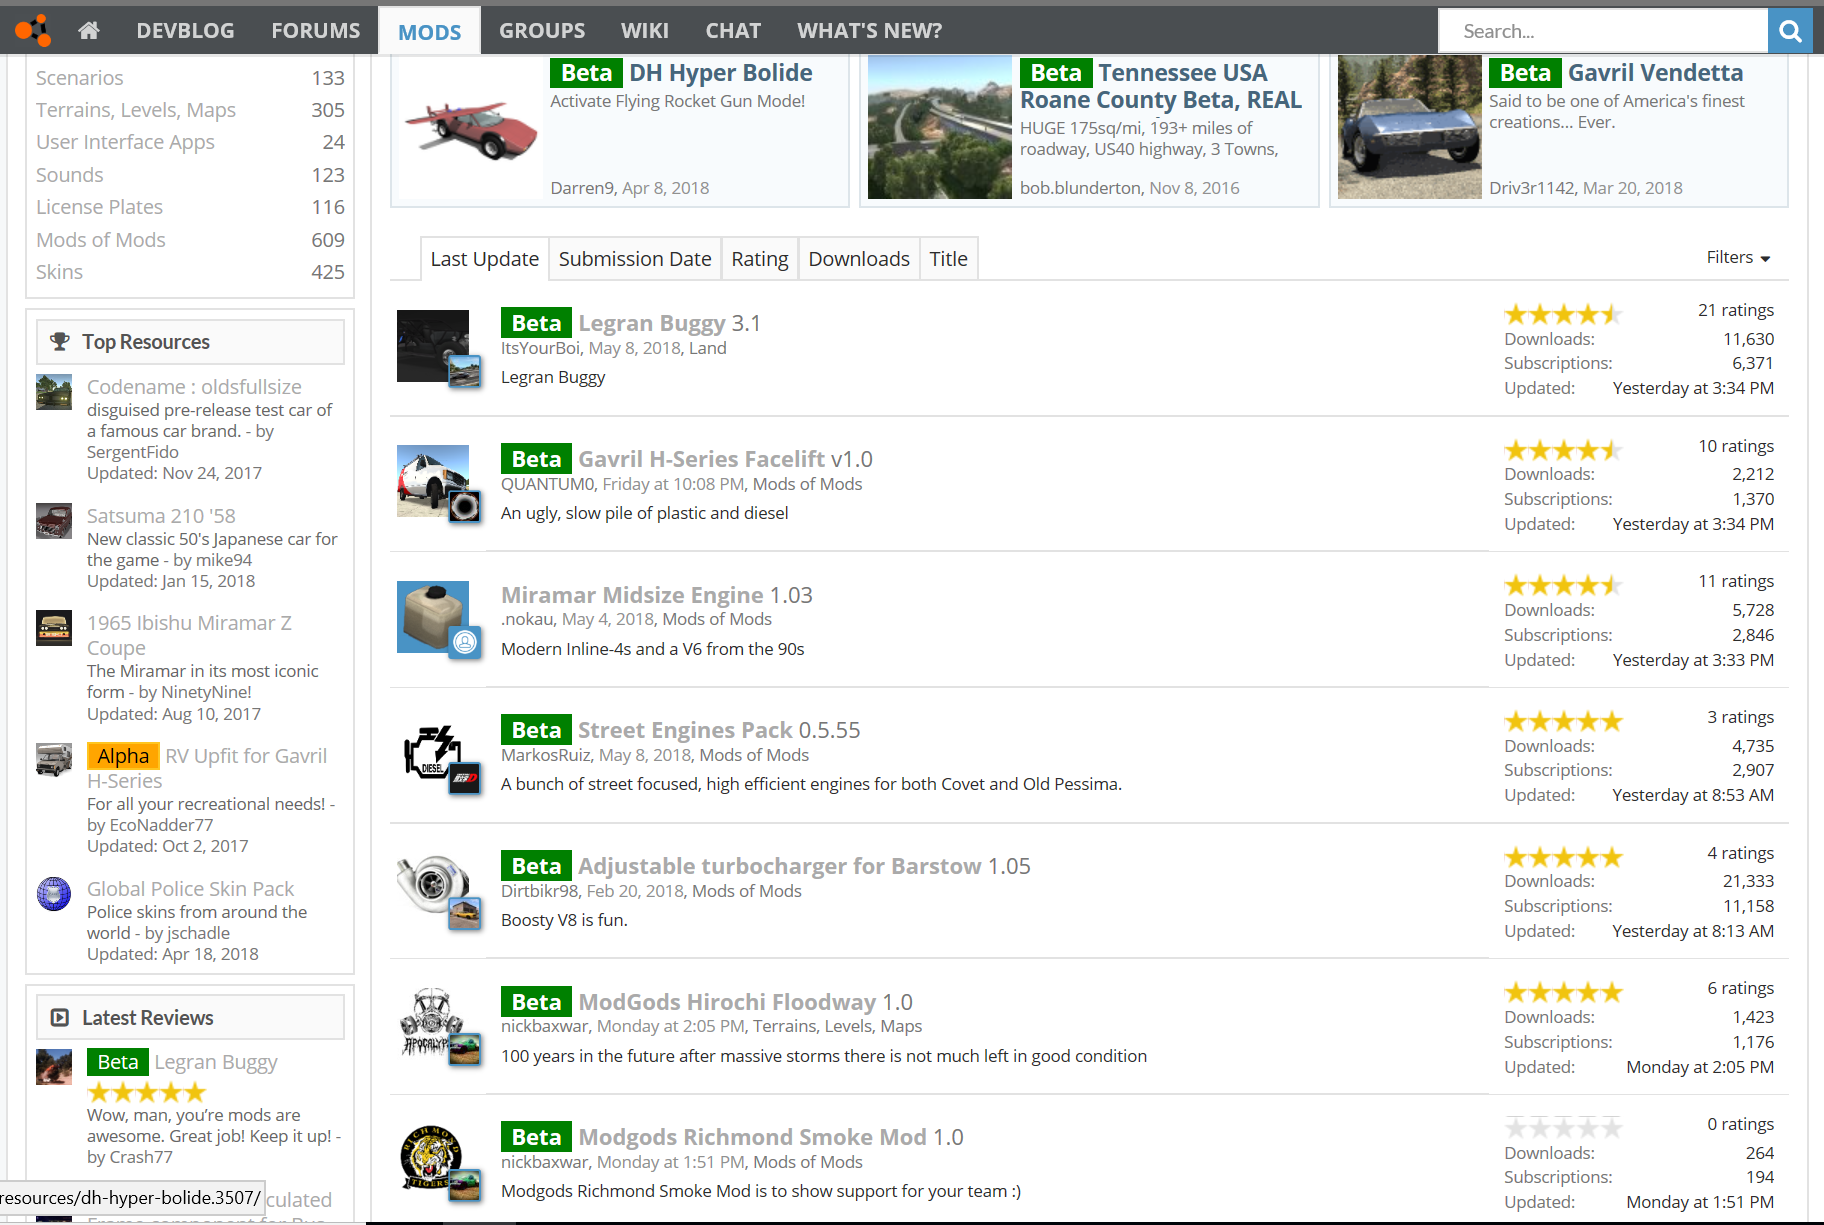Viewport: 1824px width, 1225px height.
Task: Open Miramar Midsize Engine thumbnail
Action: pyautogui.click(x=433, y=617)
